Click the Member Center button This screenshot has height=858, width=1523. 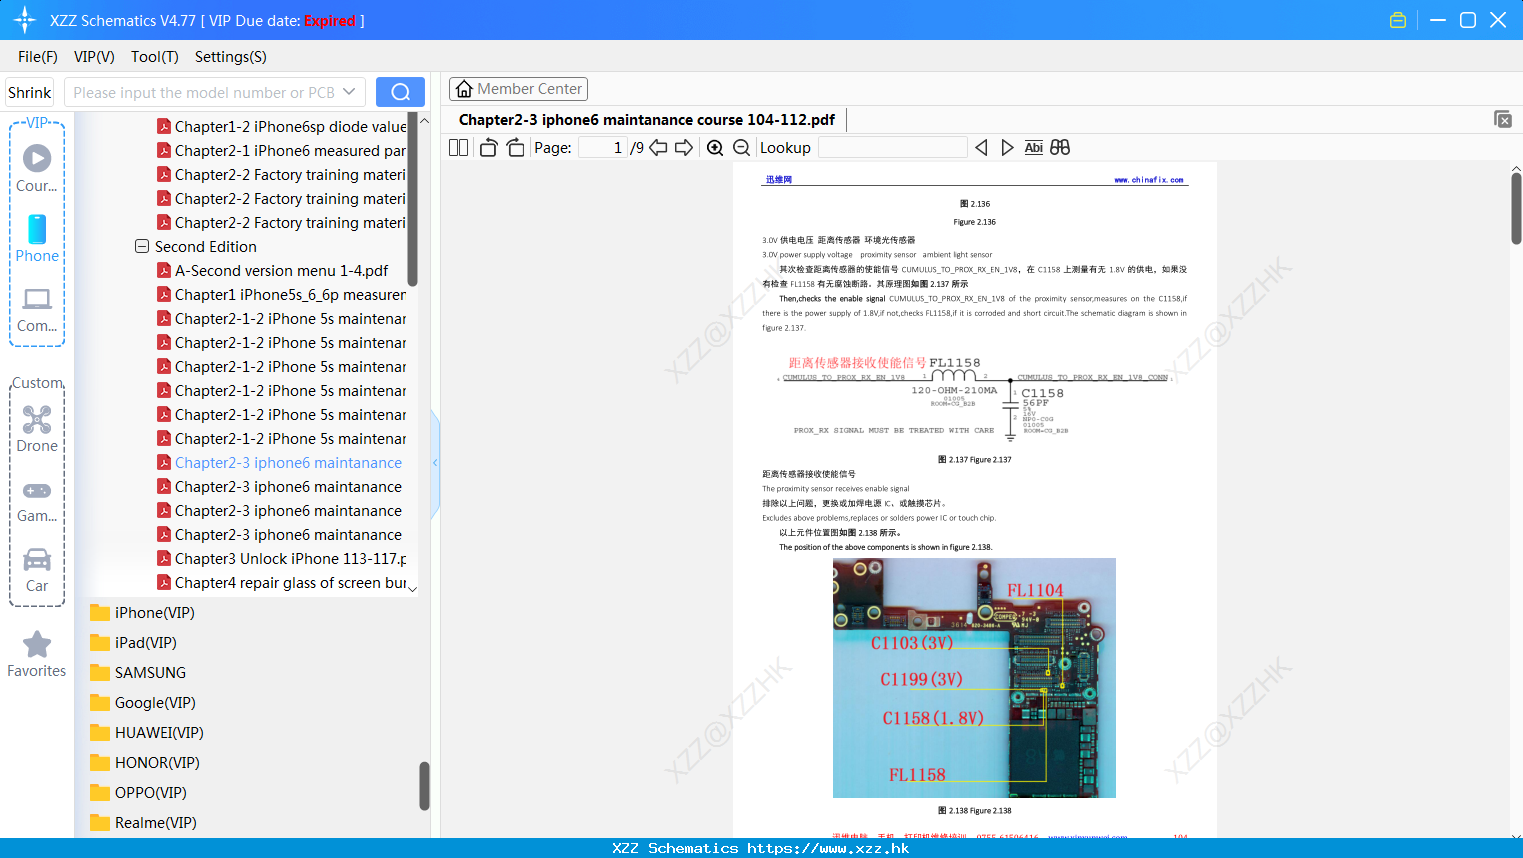click(x=518, y=89)
